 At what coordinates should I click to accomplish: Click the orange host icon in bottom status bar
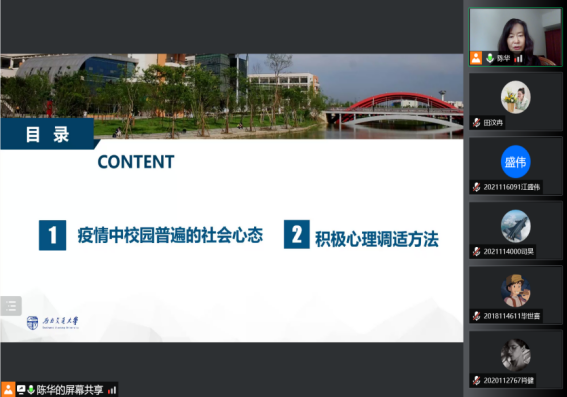tap(8, 389)
